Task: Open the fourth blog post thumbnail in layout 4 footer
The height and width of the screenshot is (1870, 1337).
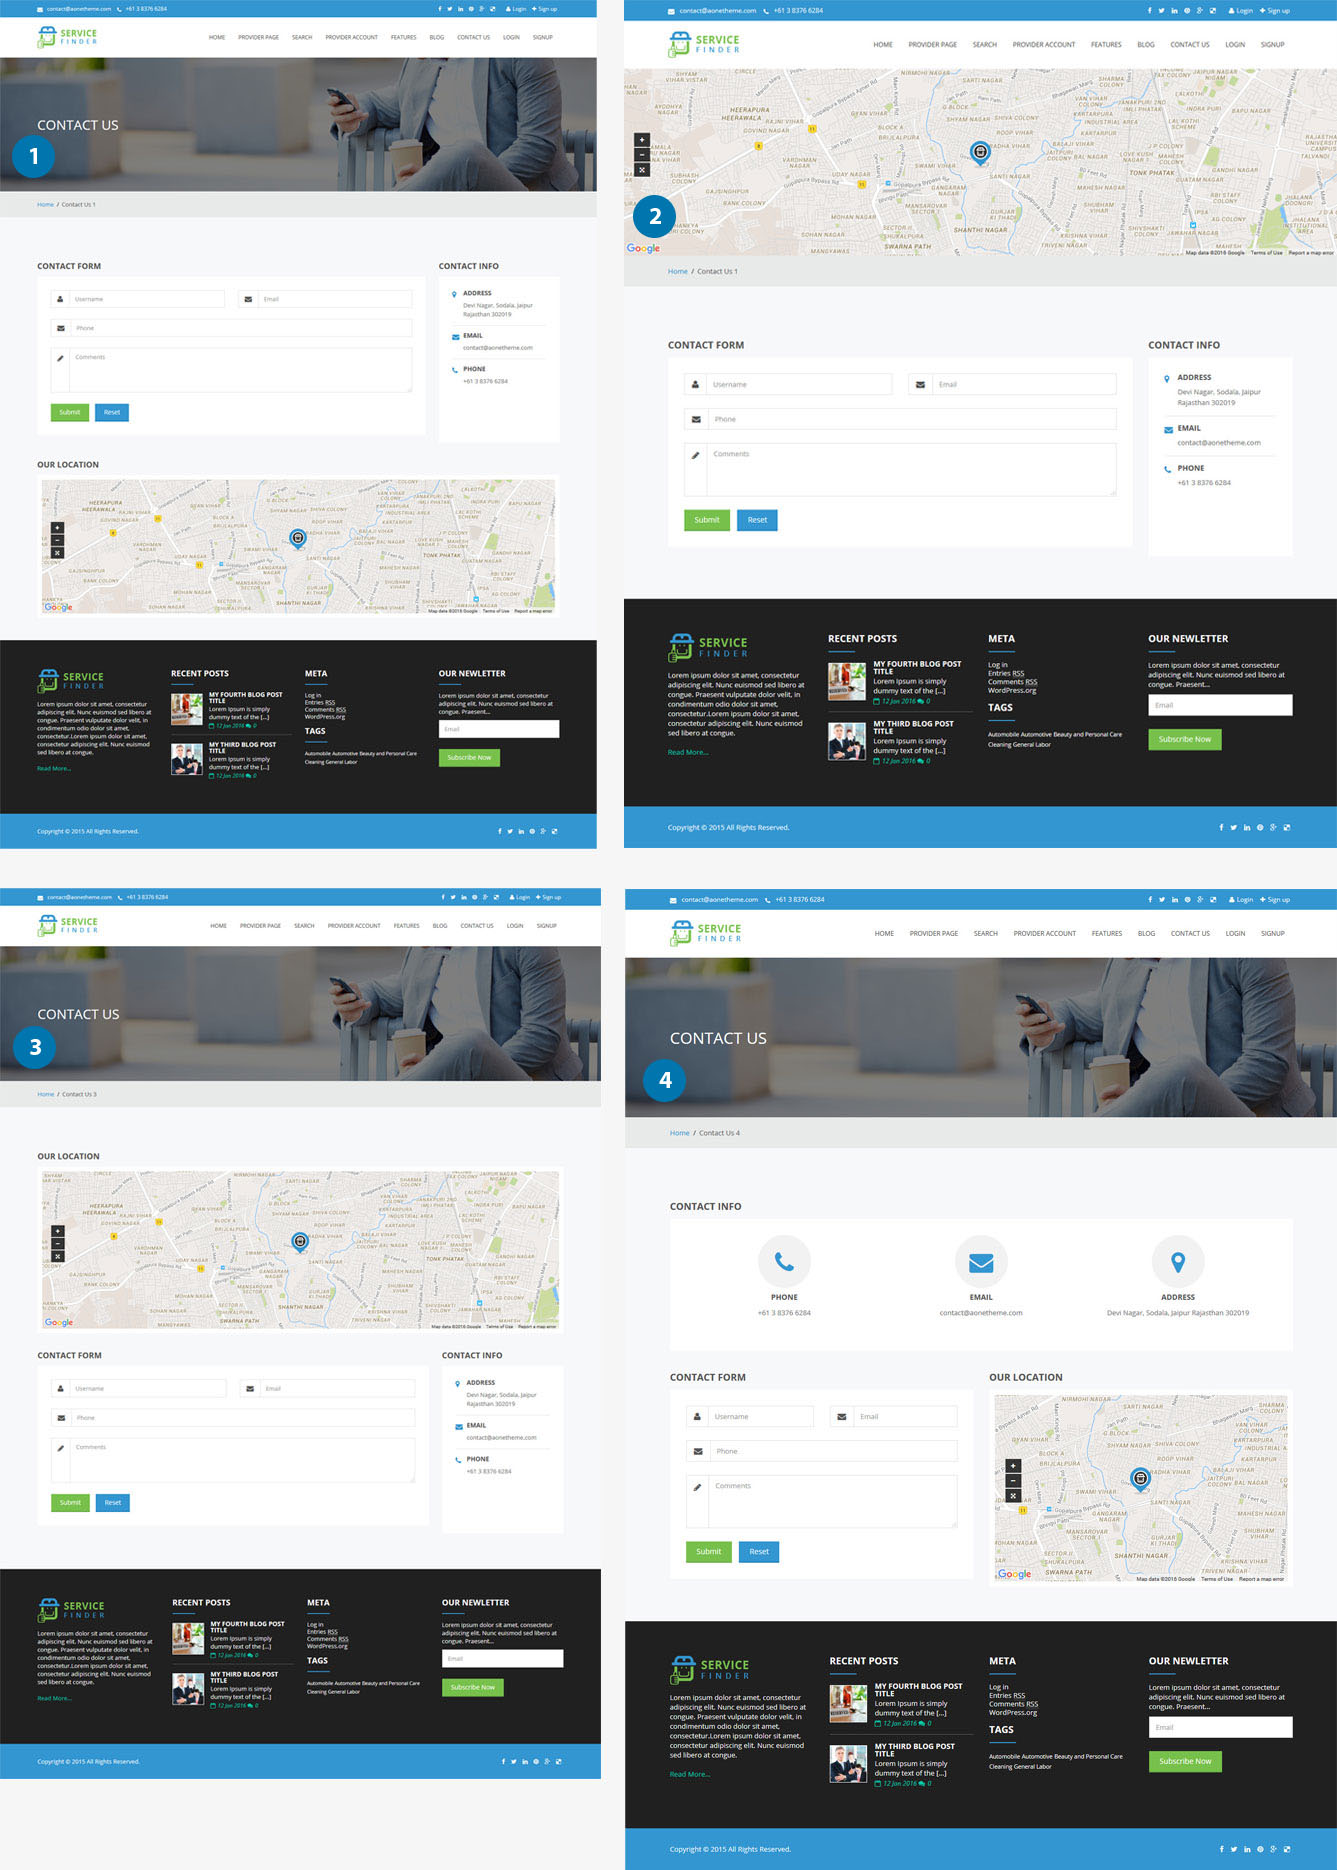Action: tap(848, 1703)
